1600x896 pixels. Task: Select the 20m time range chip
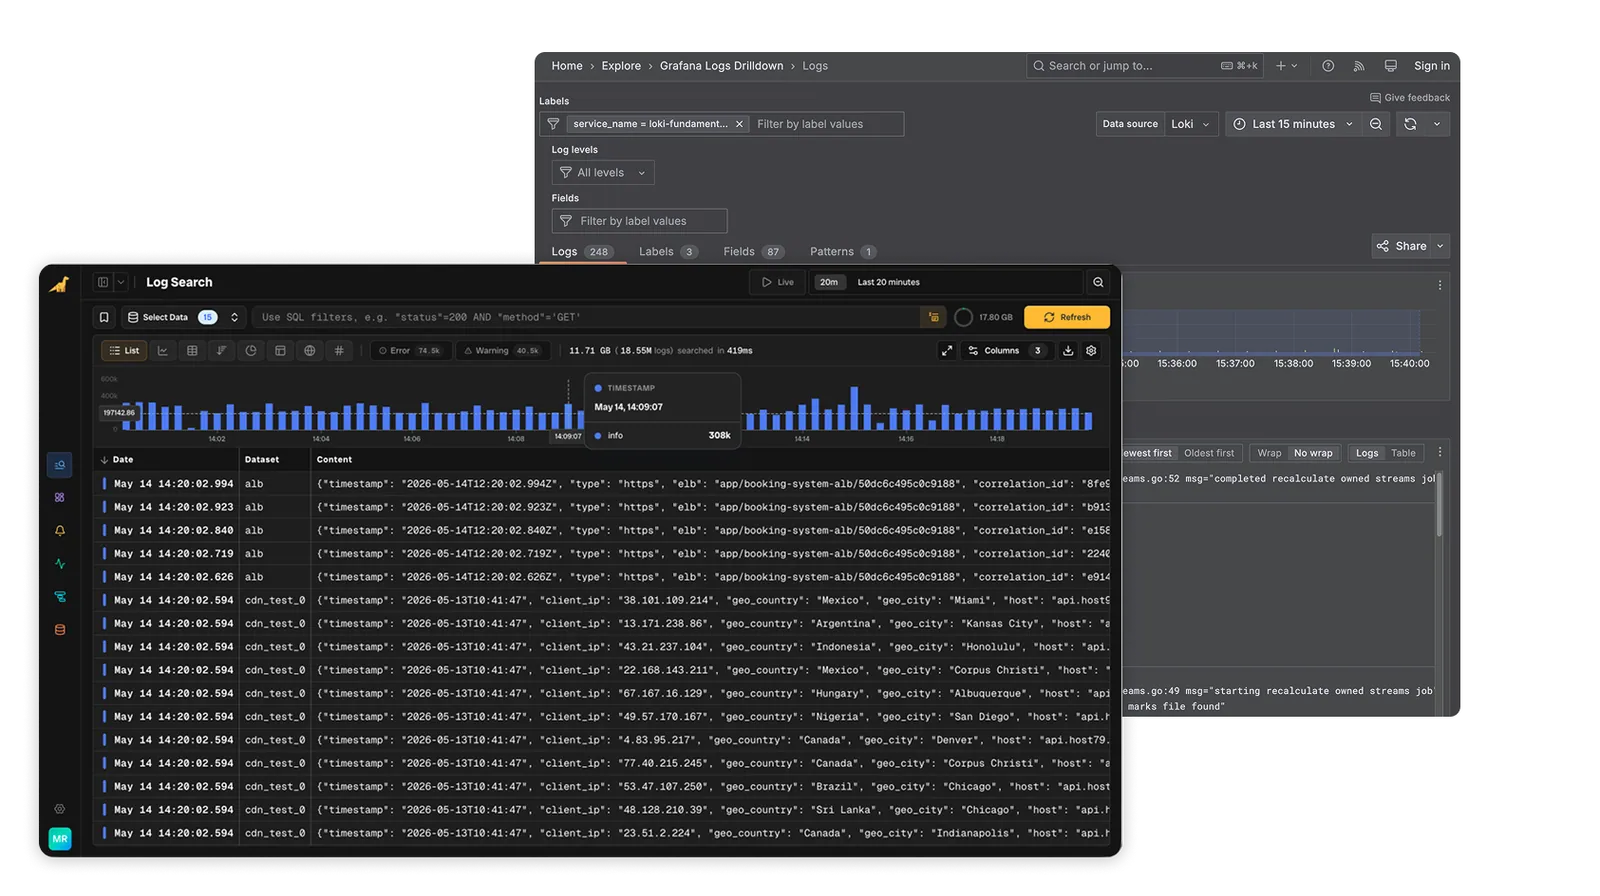(x=829, y=282)
